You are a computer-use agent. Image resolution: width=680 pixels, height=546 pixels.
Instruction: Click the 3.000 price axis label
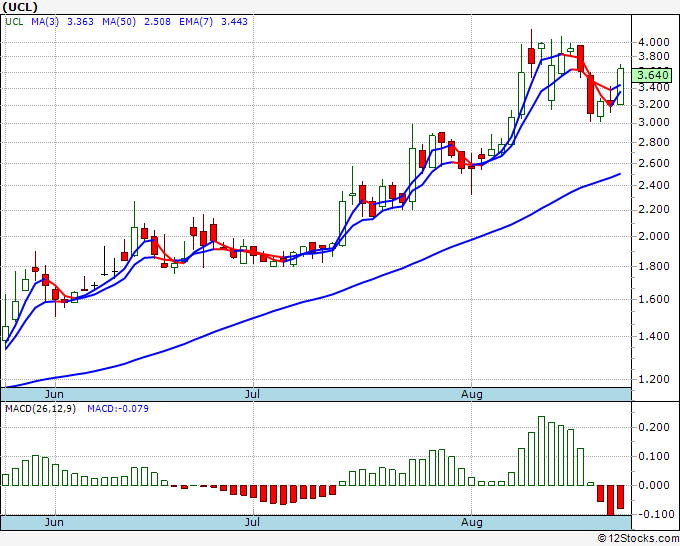tap(654, 123)
